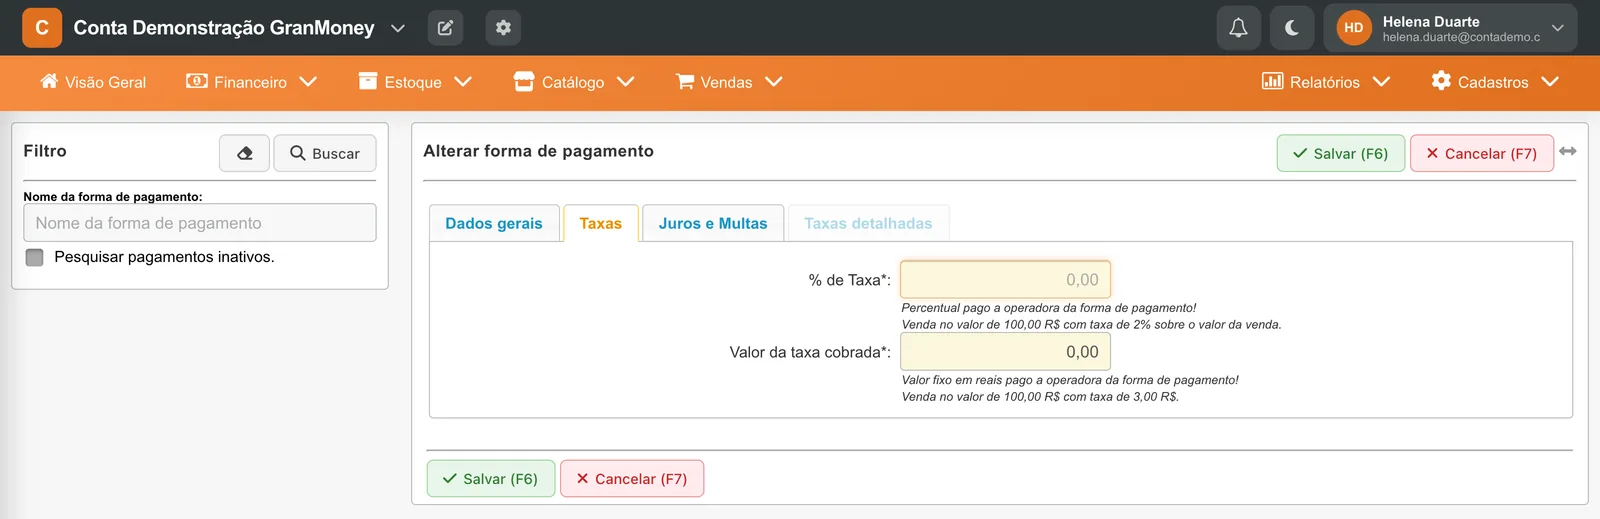Expand Vendas dropdown chevron

coord(774,82)
